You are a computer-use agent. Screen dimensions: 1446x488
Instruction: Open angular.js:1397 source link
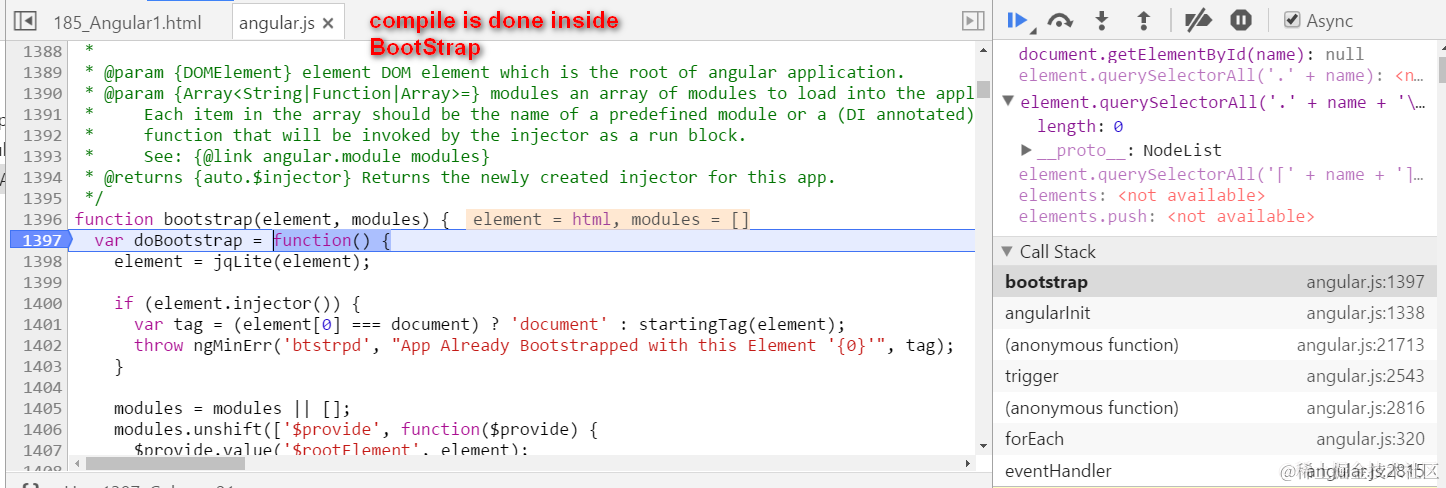tap(1365, 282)
